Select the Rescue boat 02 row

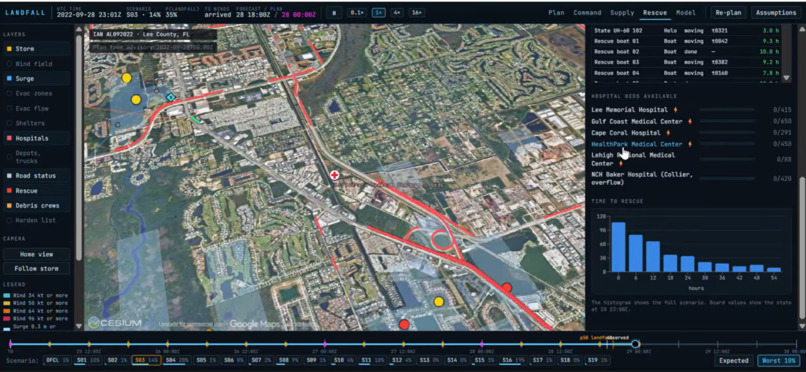[x=686, y=51]
